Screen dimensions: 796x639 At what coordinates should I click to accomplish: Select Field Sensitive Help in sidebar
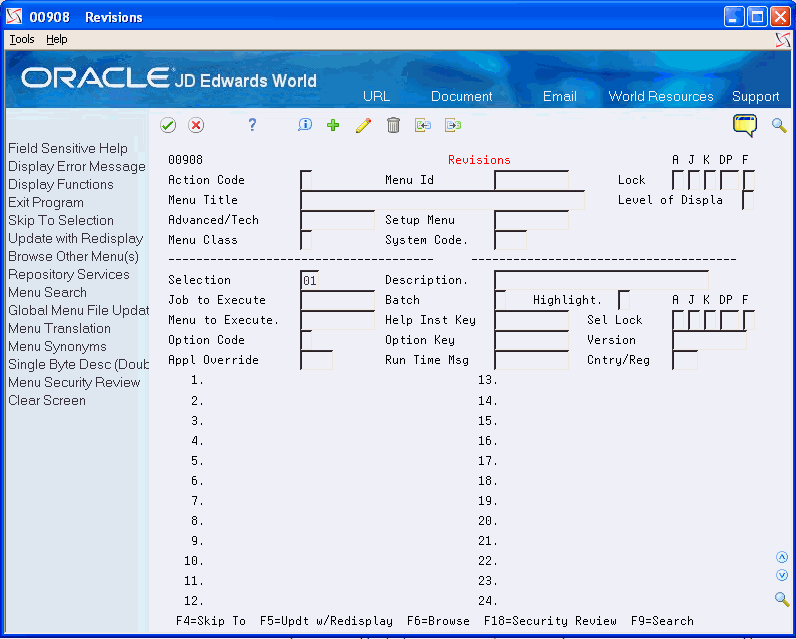point(68,148)
